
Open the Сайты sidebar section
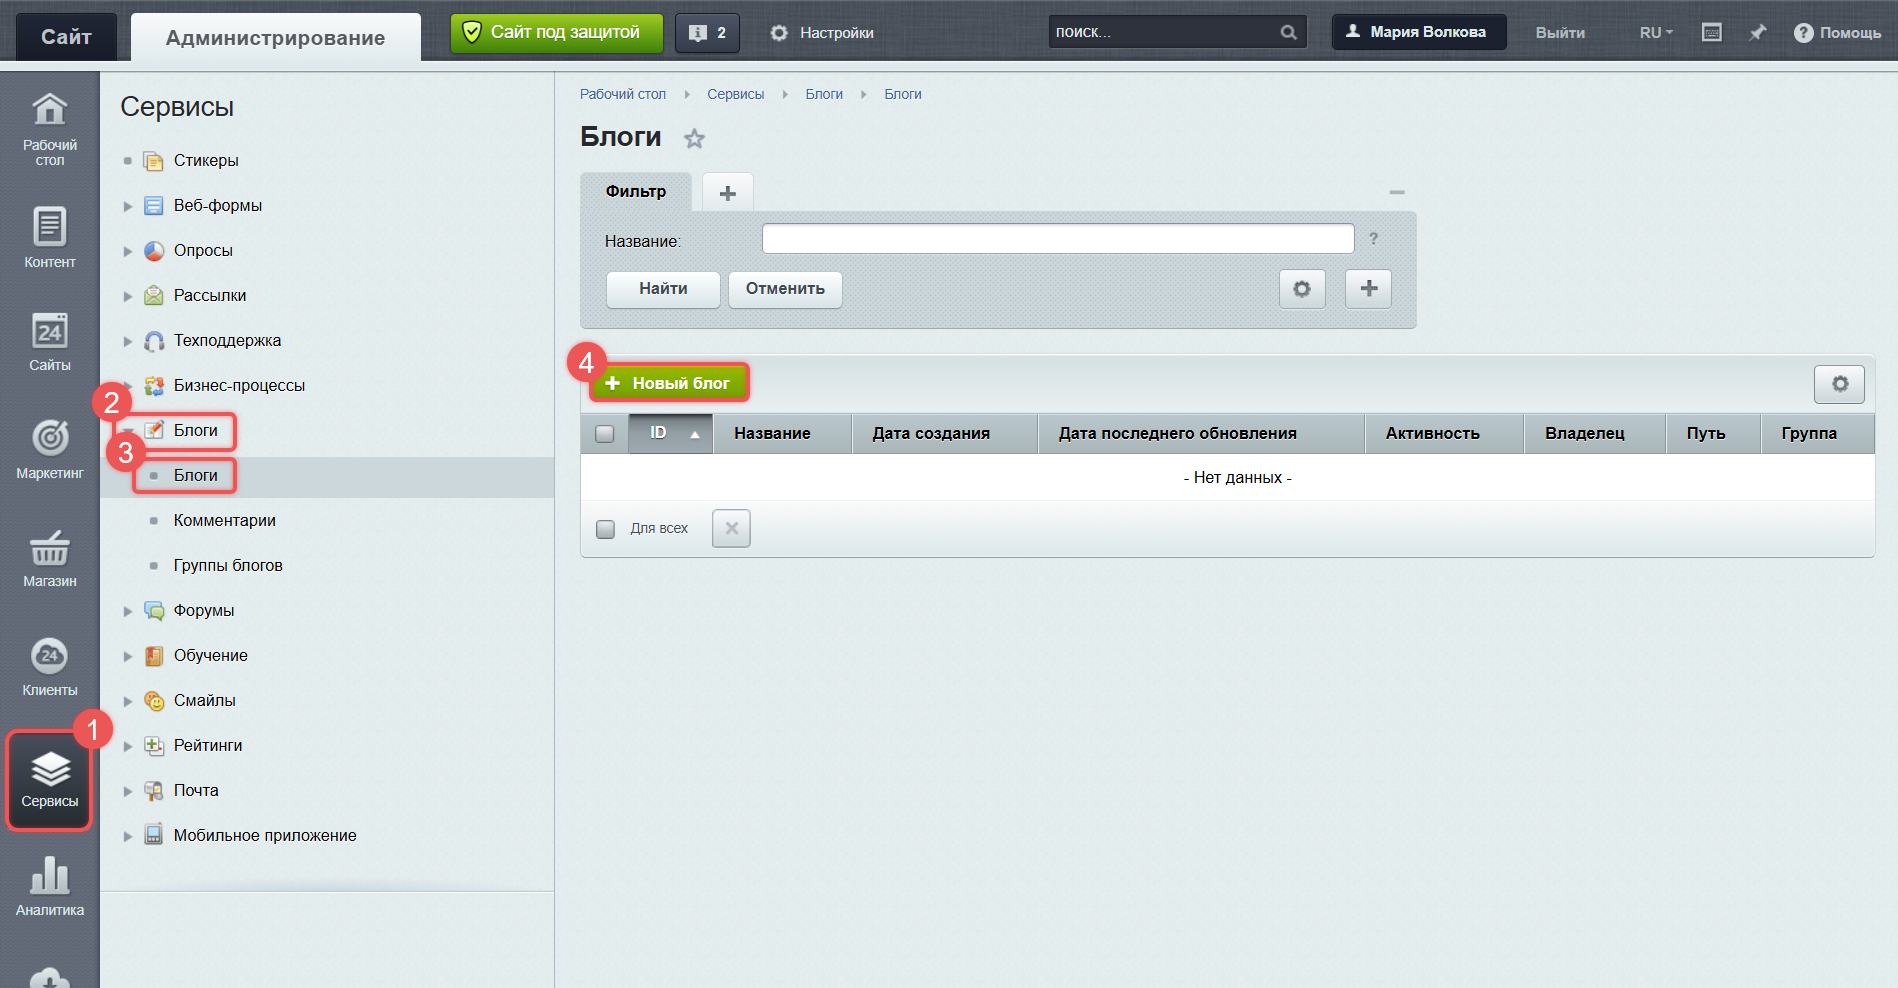[50, 342]
